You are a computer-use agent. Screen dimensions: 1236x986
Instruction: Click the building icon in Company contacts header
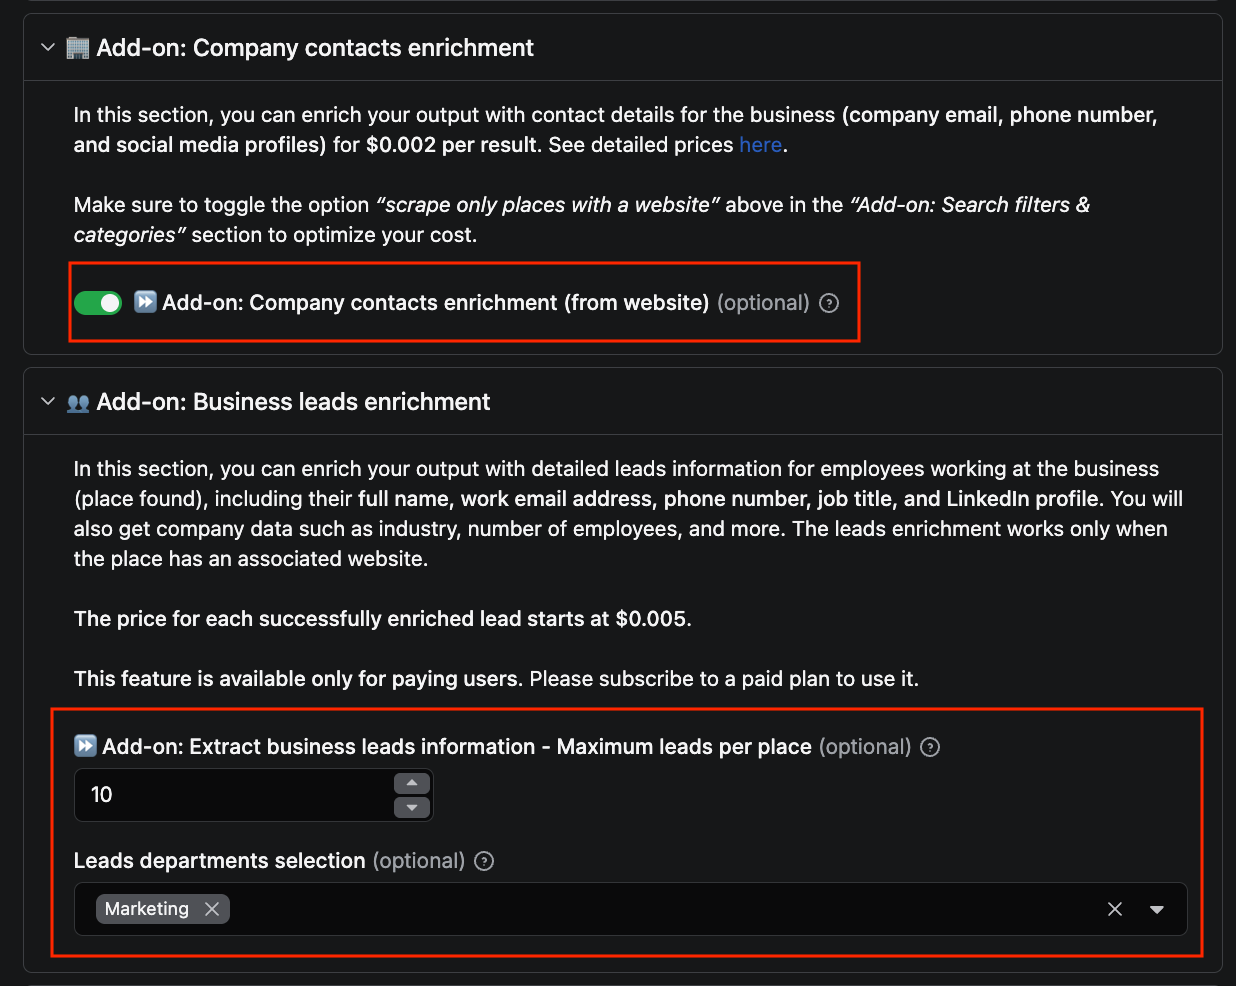pyautogui.click(x=78, y=48)
